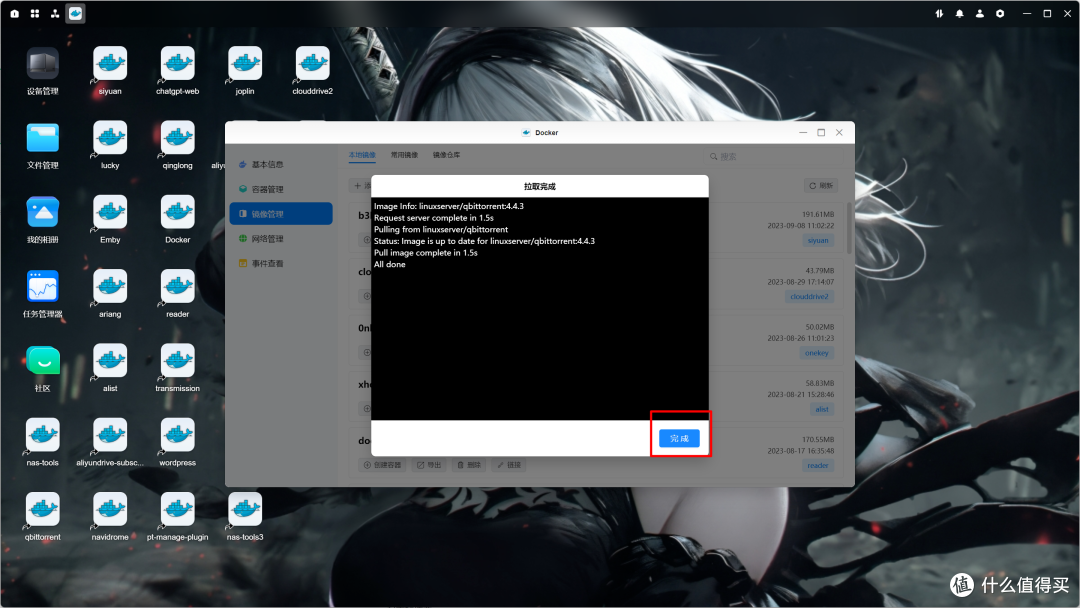Select 事件查看 in Docker sidebar
Image resolution: width=1080 pixels, height=608 pixels.
(281, 264)
